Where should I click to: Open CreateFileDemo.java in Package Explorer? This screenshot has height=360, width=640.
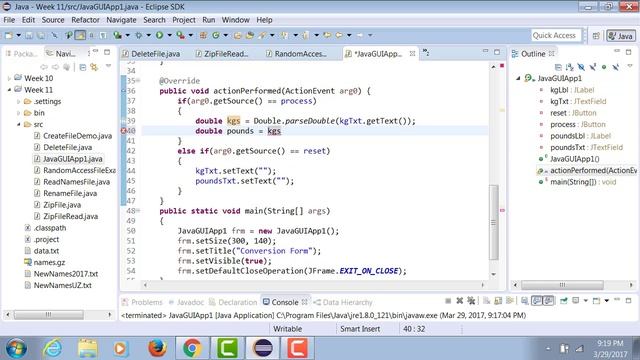tap(78, 136)
